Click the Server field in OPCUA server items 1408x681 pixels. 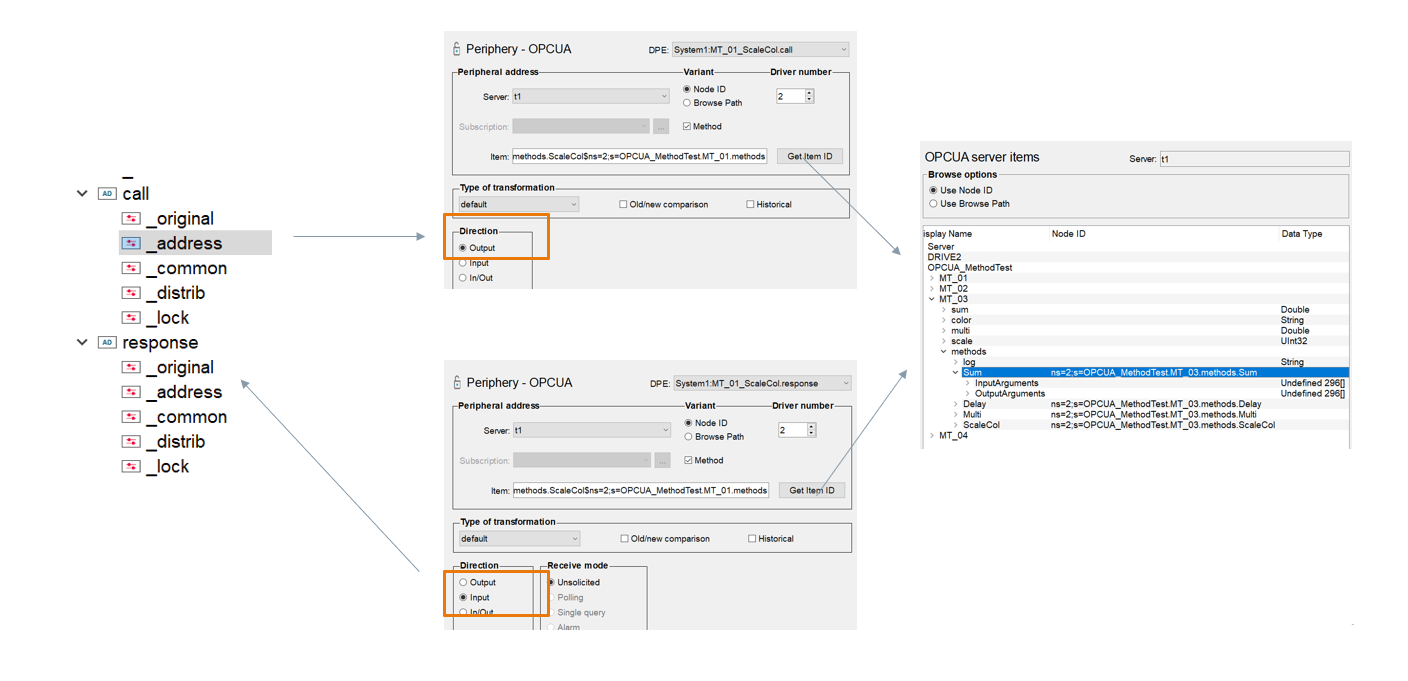coord(1253,159)
